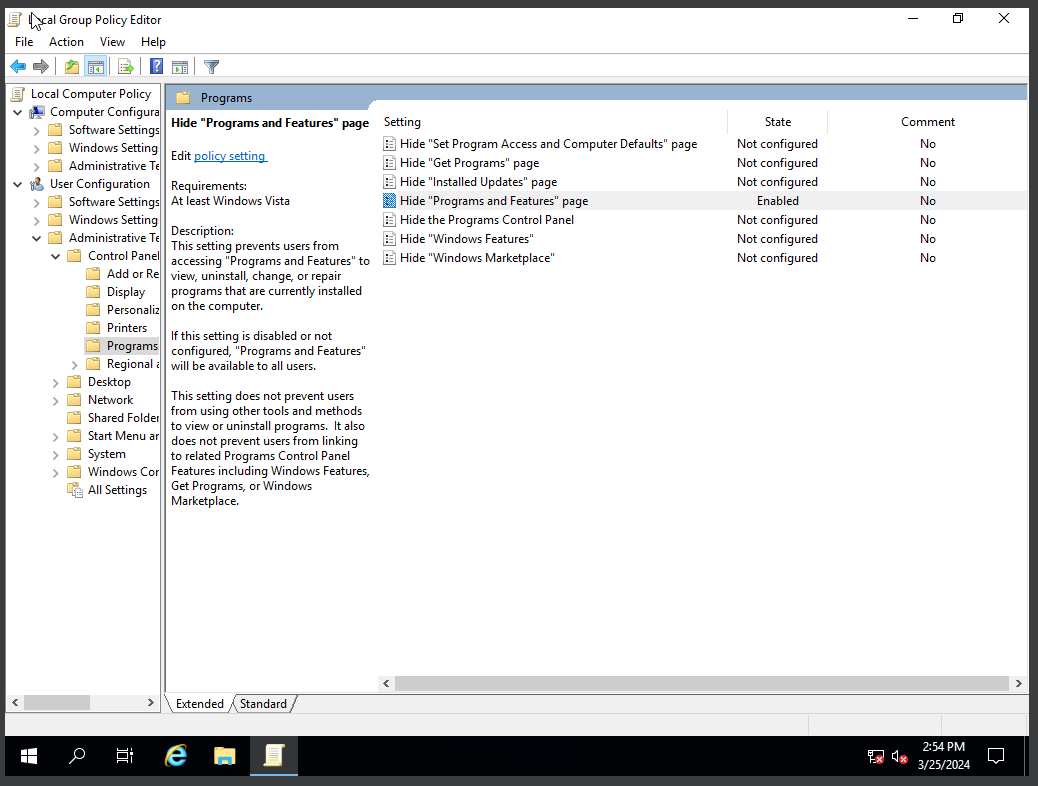The height and width of the screenshot is (786, 1038).
Task: Expand the Regional tree node
Action: tap(75, 365)
